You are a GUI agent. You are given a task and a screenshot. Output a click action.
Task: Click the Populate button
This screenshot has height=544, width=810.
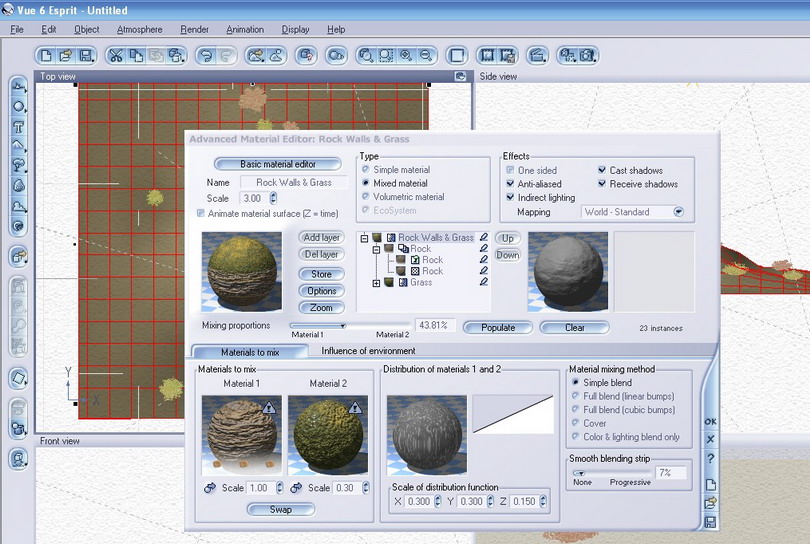pos(498,328)
